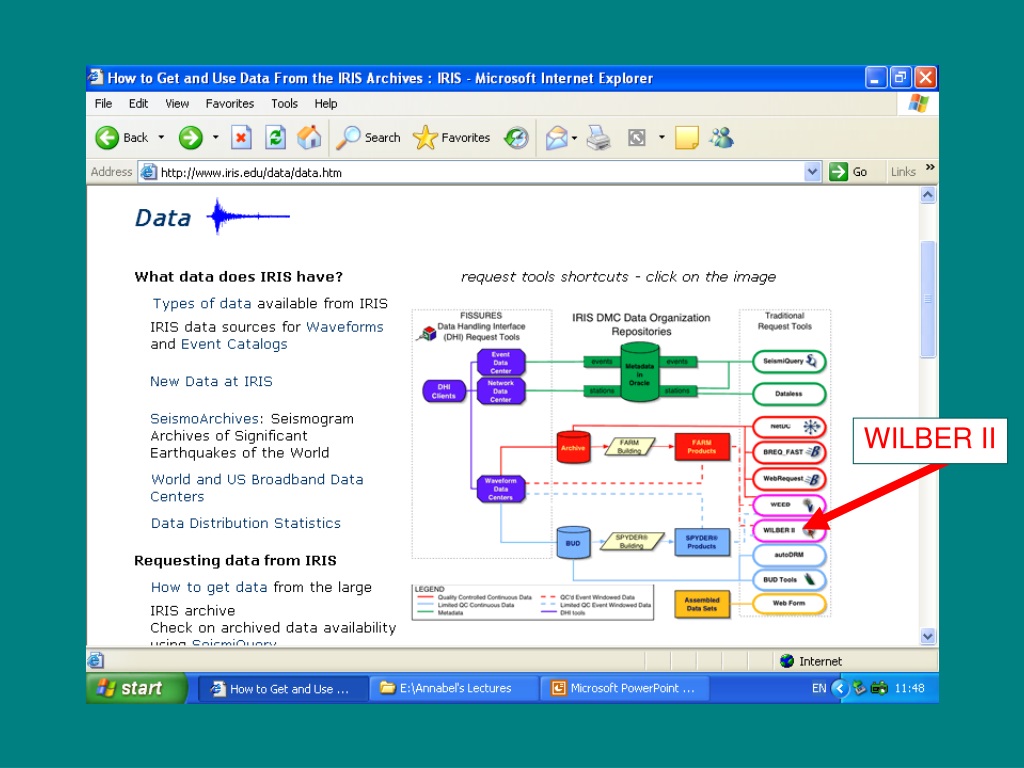The width and height of the screenshot is (1024, 768).
Task: Click Assembled Data Sets box
Action: 702,604
